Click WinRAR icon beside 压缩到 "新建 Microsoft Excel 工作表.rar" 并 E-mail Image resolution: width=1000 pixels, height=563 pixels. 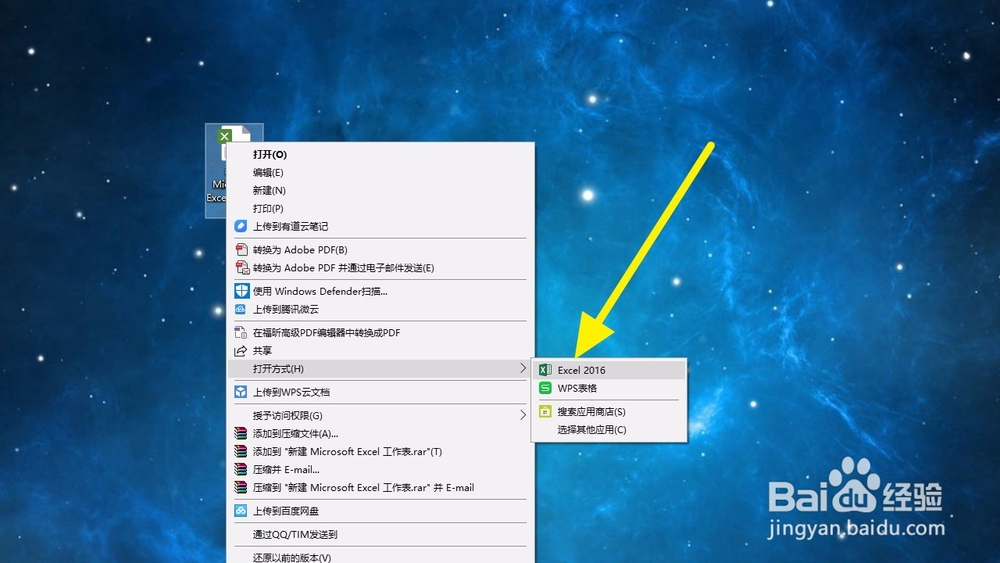(240, 487)
